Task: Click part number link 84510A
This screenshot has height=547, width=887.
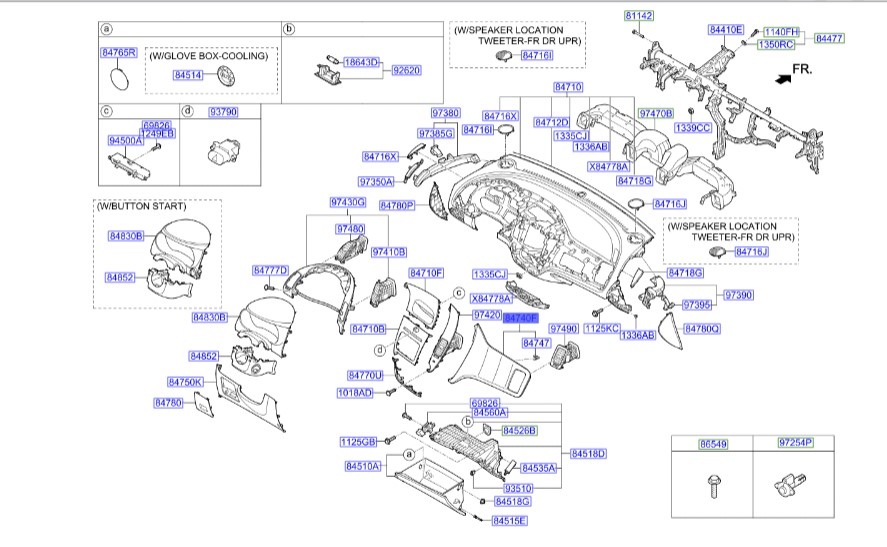Action: click(363, 467)
